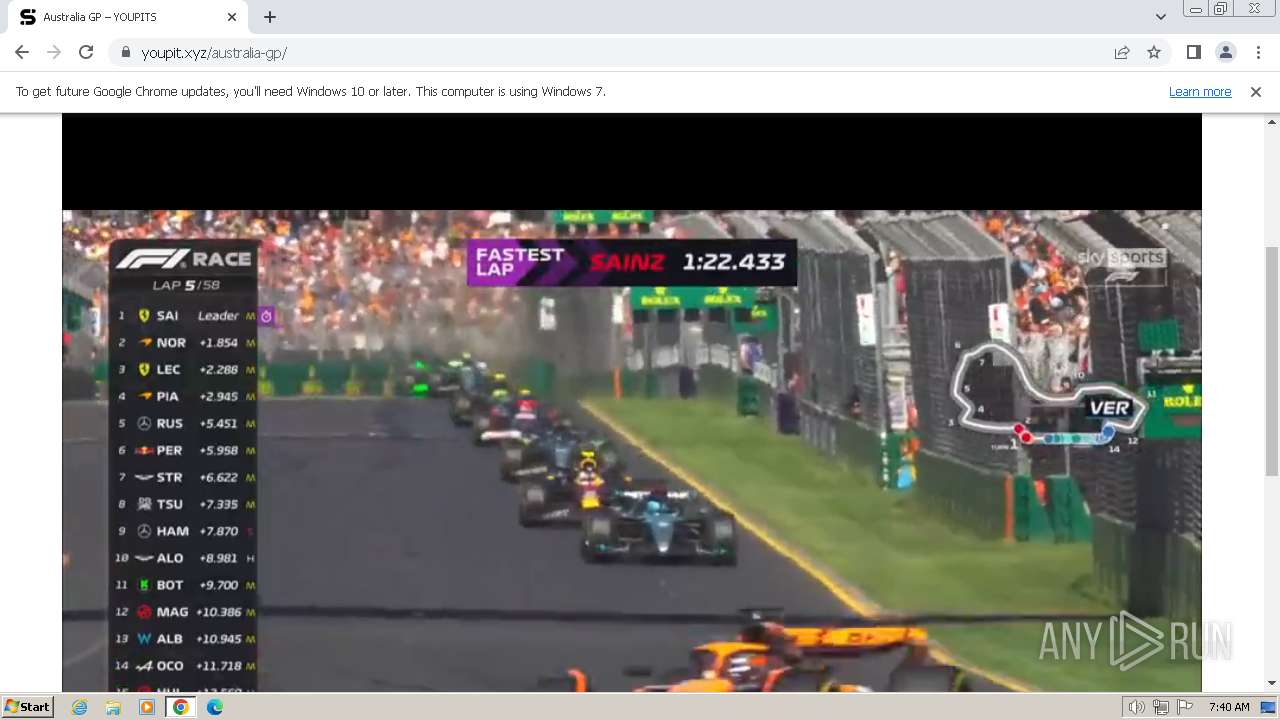Open the Action Center flag icon
This screenshot has width=1280, height=720.
pyautogui.click(x=1185, y=707)
